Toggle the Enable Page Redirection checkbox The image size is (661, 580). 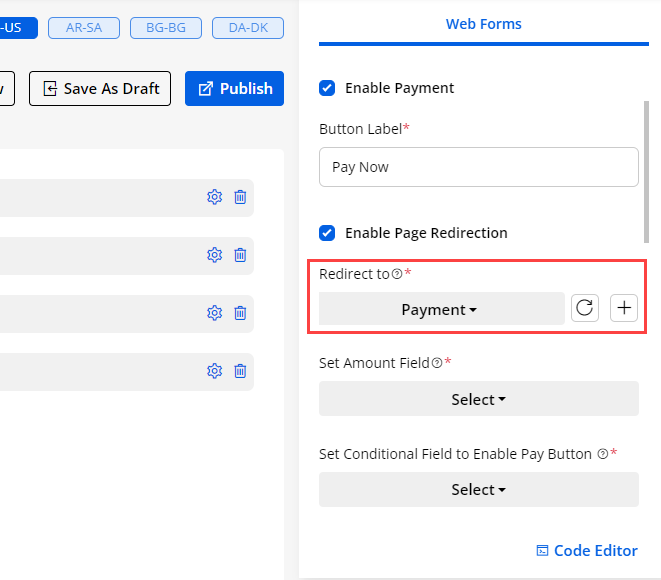(x=327, y=233)
